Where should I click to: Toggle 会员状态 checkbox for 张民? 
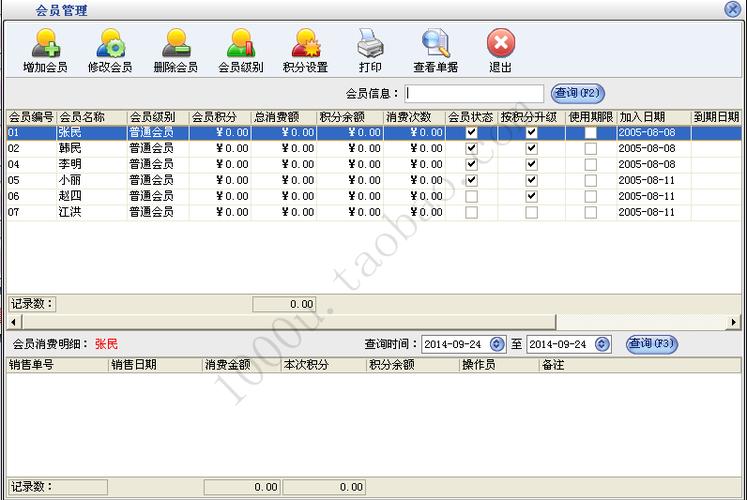[471, 132]
